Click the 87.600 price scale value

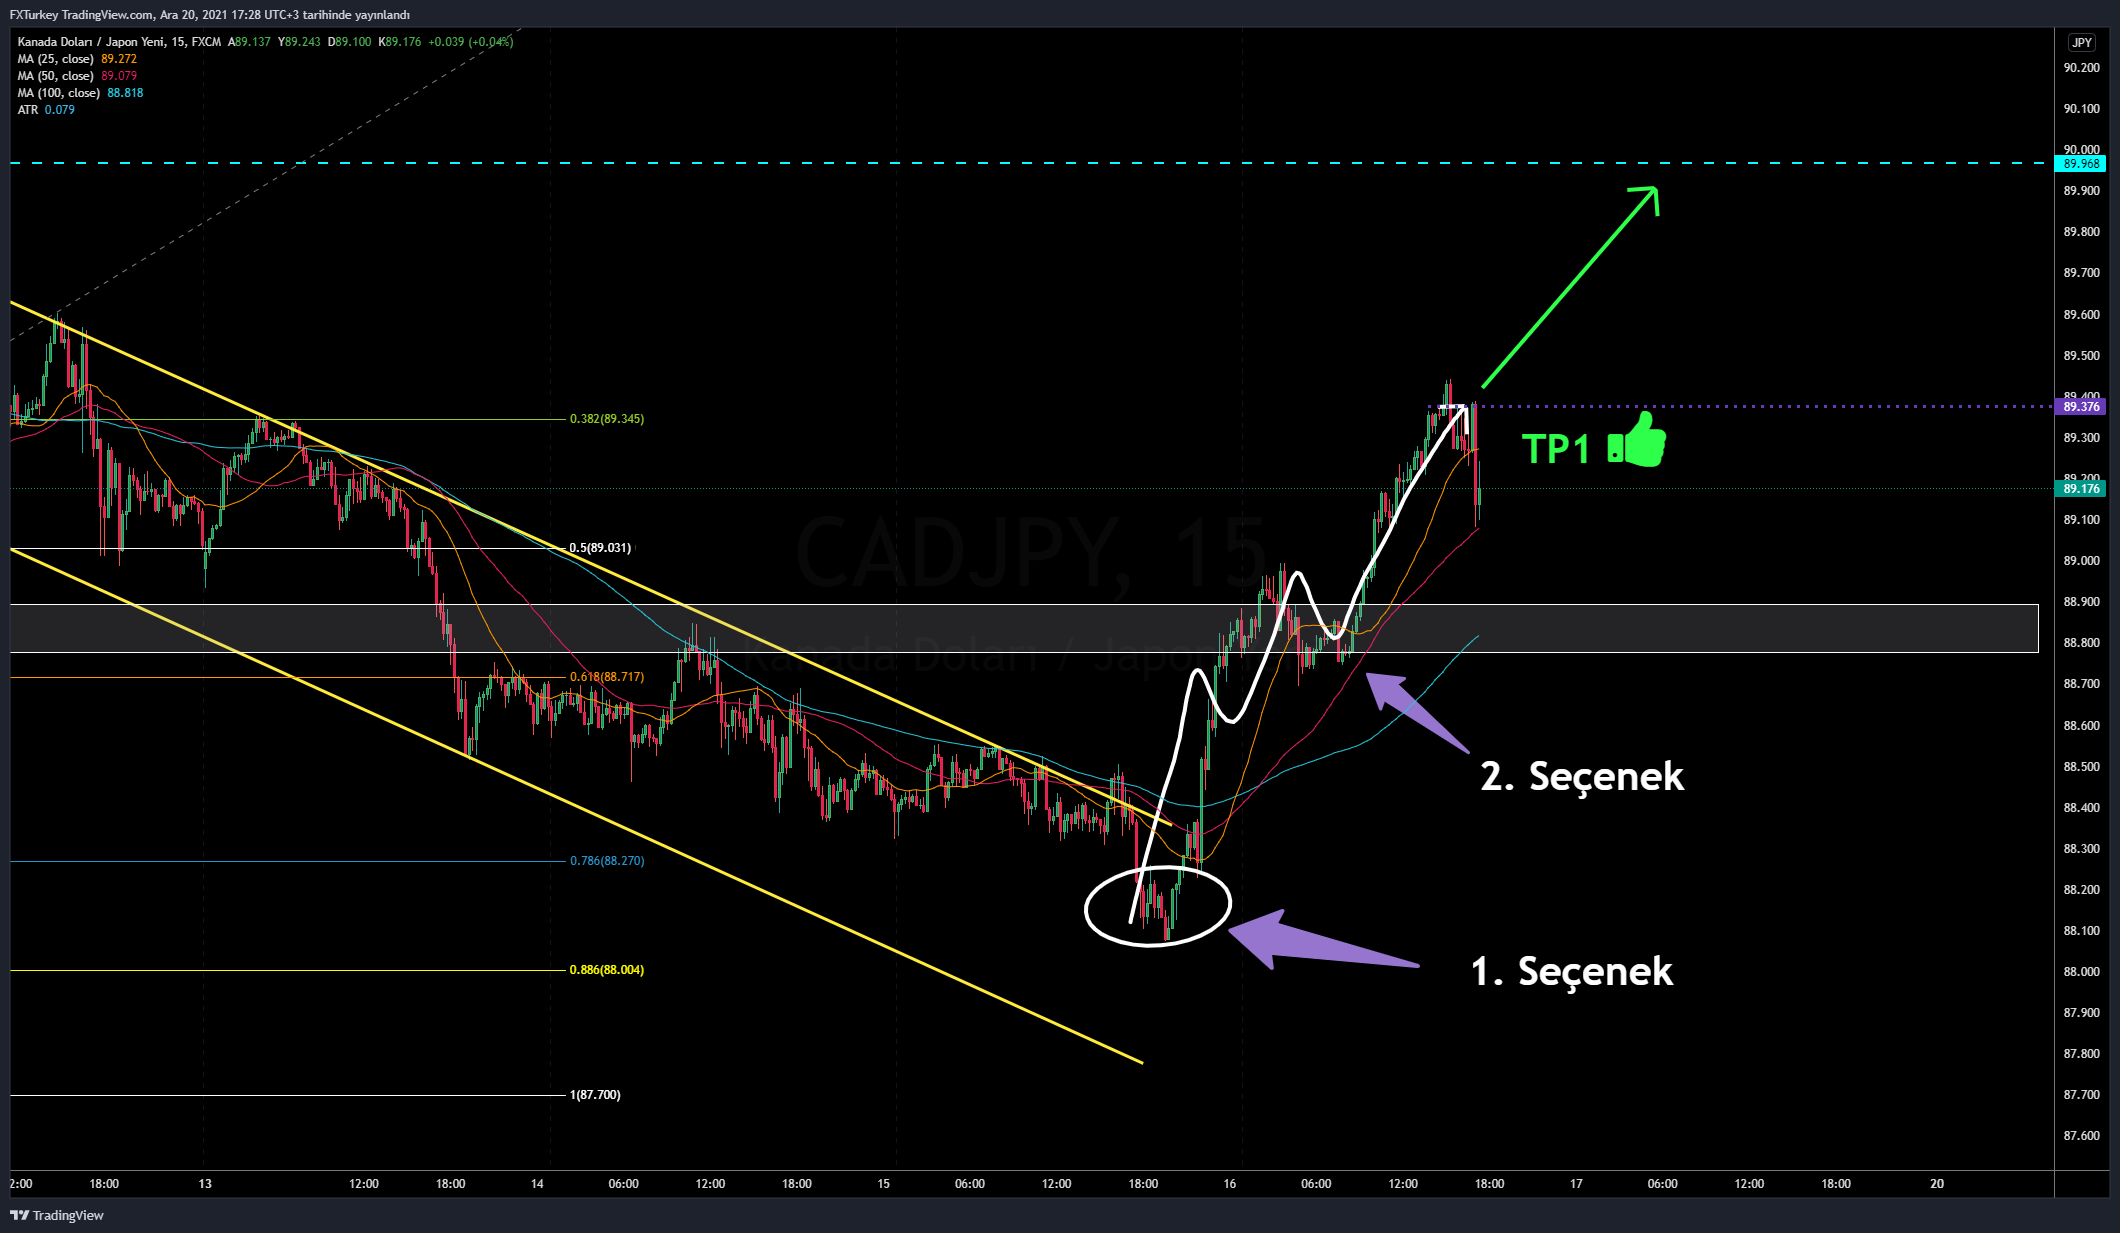click(x=2081, y=1136)
